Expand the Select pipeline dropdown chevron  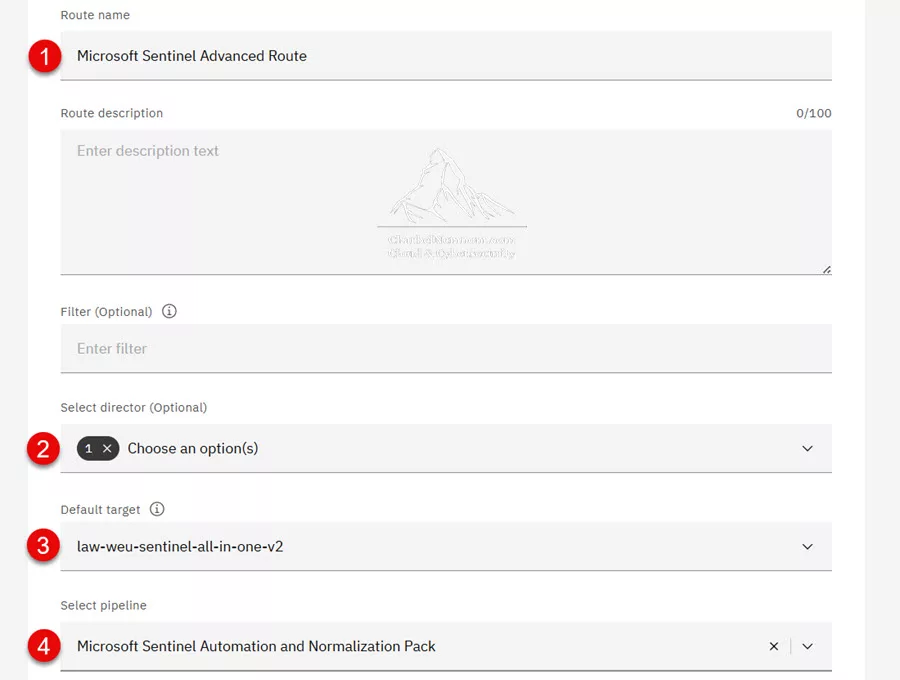(807, 646)
